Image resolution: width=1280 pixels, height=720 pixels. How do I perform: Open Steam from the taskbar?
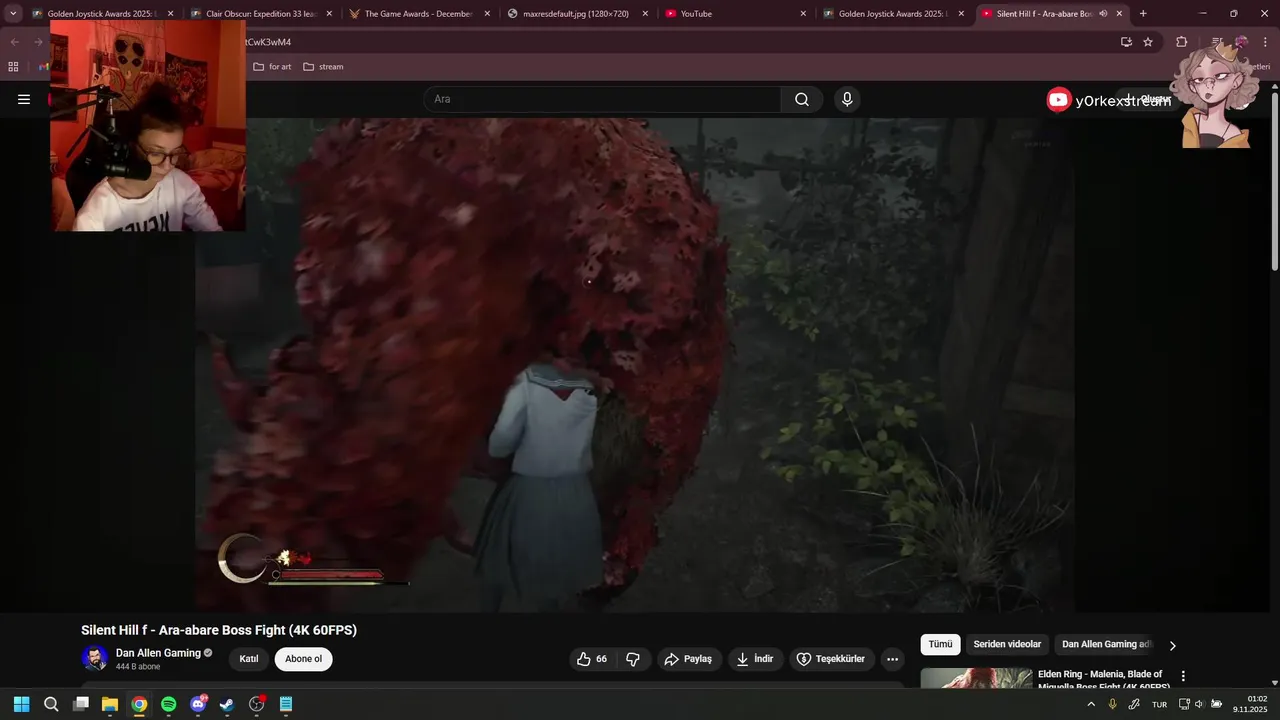pos(227,704)
